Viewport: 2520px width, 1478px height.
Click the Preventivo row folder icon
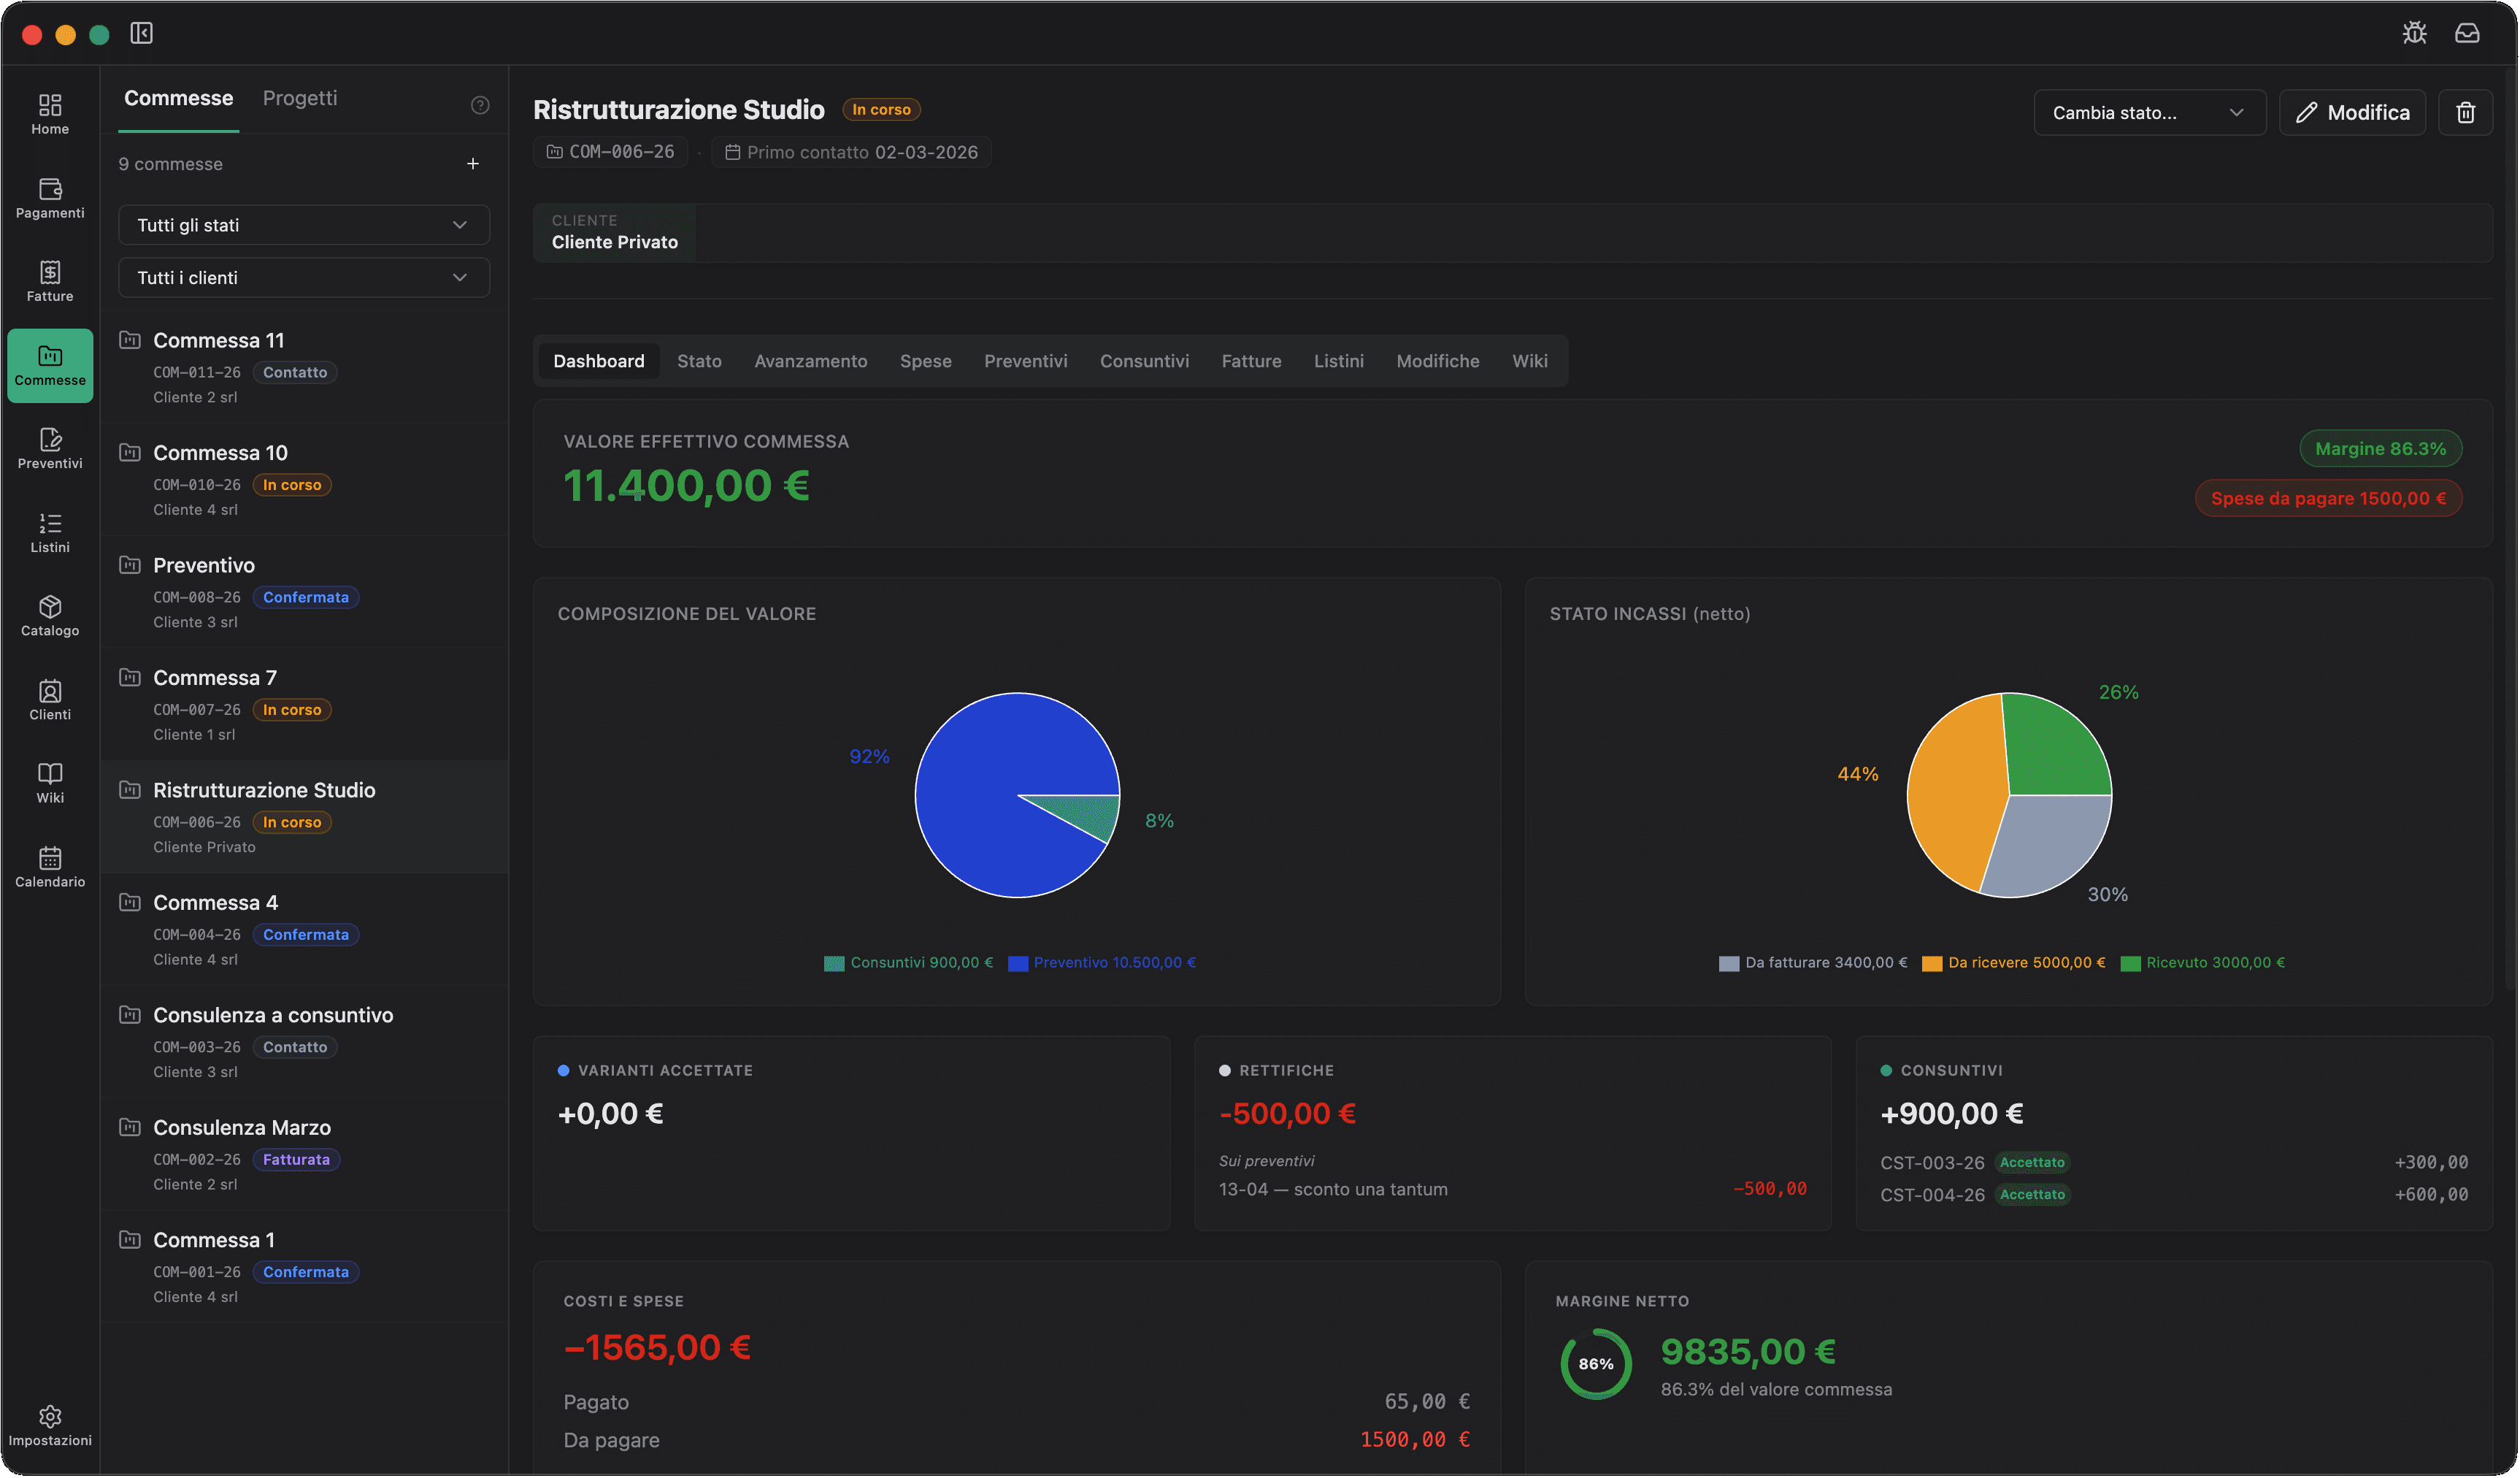pos(130,565)
